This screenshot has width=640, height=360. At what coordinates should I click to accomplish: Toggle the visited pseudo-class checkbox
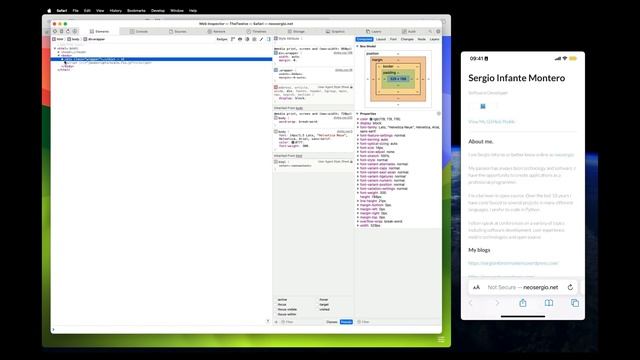pos(317,309)
